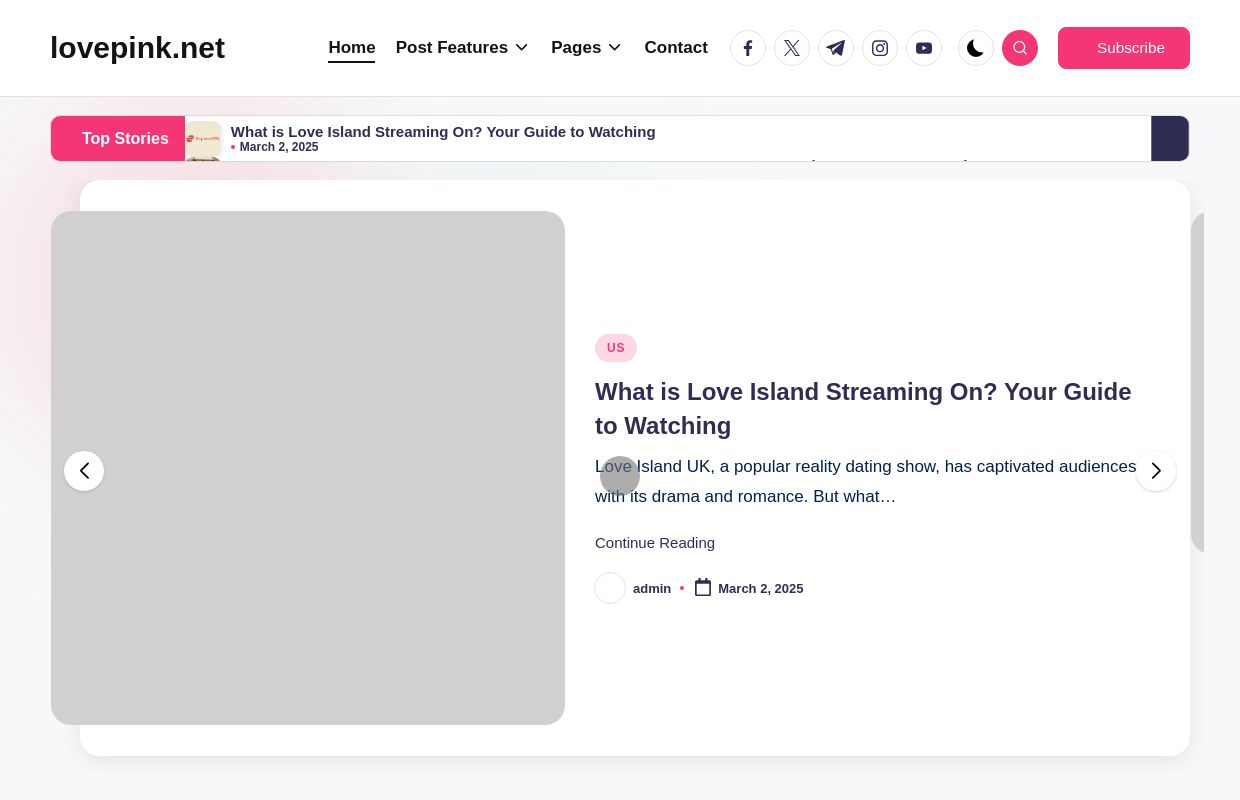
Task: Open the admin author link
Action: [x=652, y=588]
